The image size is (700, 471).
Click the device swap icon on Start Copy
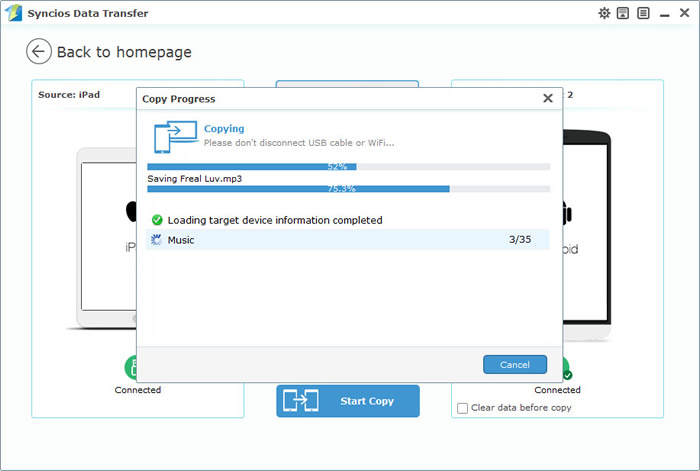click(x=301, y=400)
